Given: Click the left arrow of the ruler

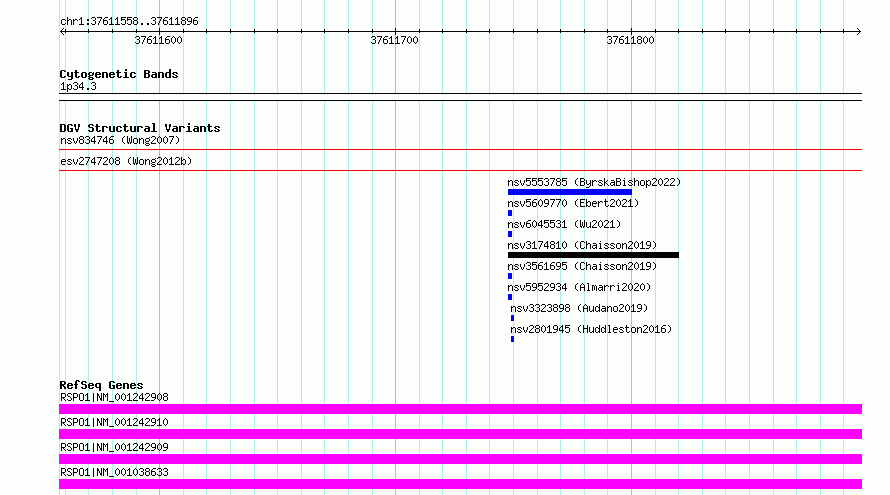Looking at the screenshot, I should tap(63, 31).
